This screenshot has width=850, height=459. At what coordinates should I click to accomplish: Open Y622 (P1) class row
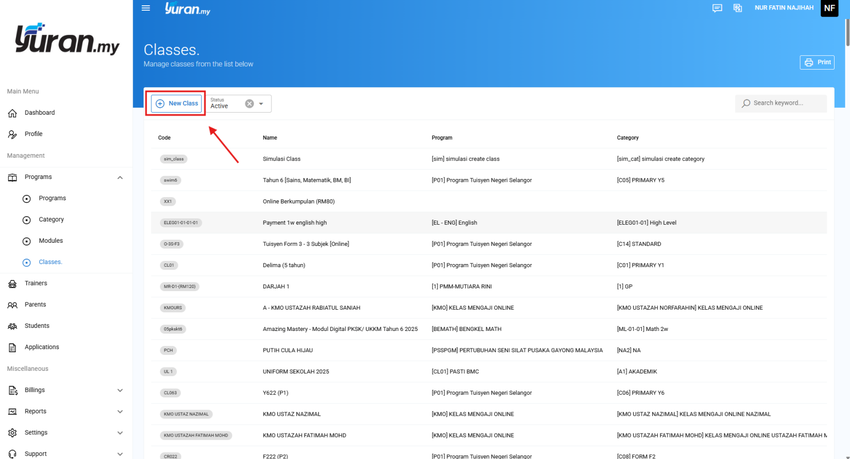275,393
